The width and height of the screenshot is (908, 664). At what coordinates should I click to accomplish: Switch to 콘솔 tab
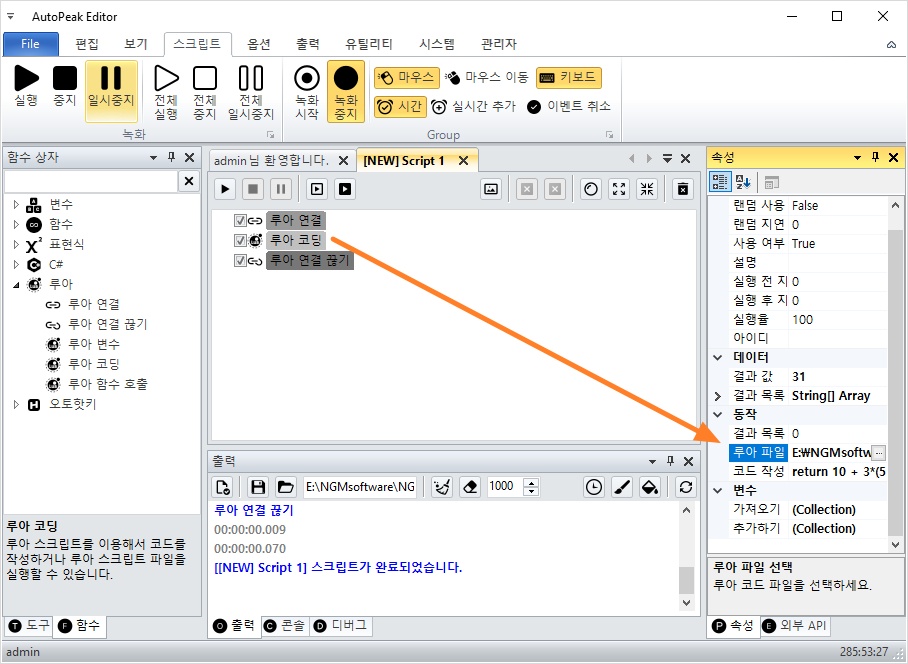tap(285, 626)
